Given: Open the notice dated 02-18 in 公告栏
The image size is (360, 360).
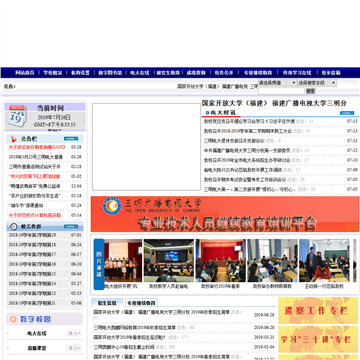Looking at the screenshot, I should (x=34, y=166).
